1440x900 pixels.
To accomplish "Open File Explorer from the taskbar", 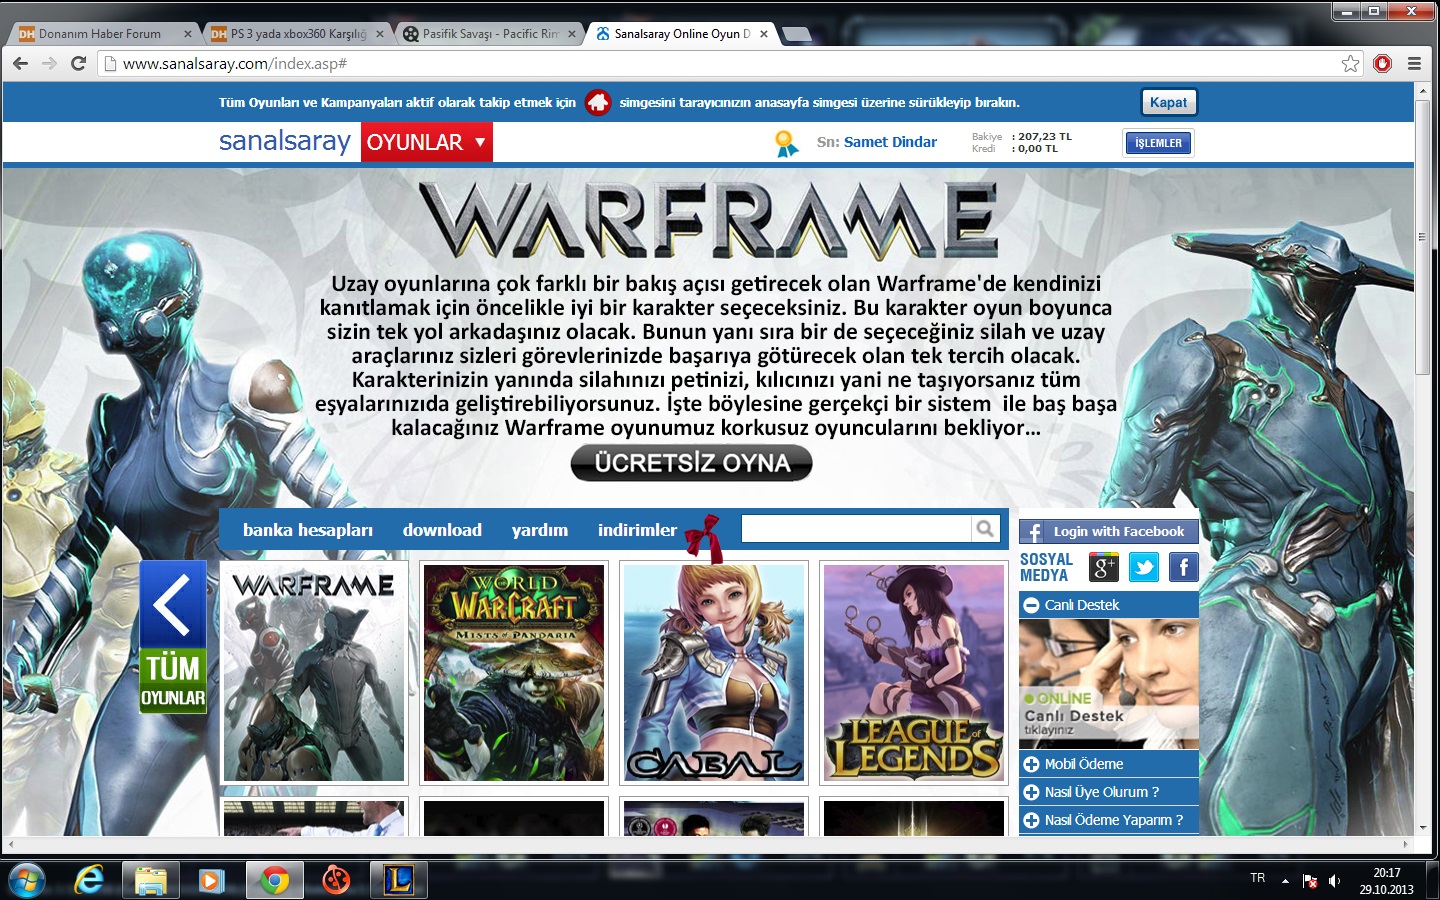I will [x=151, y=880].
